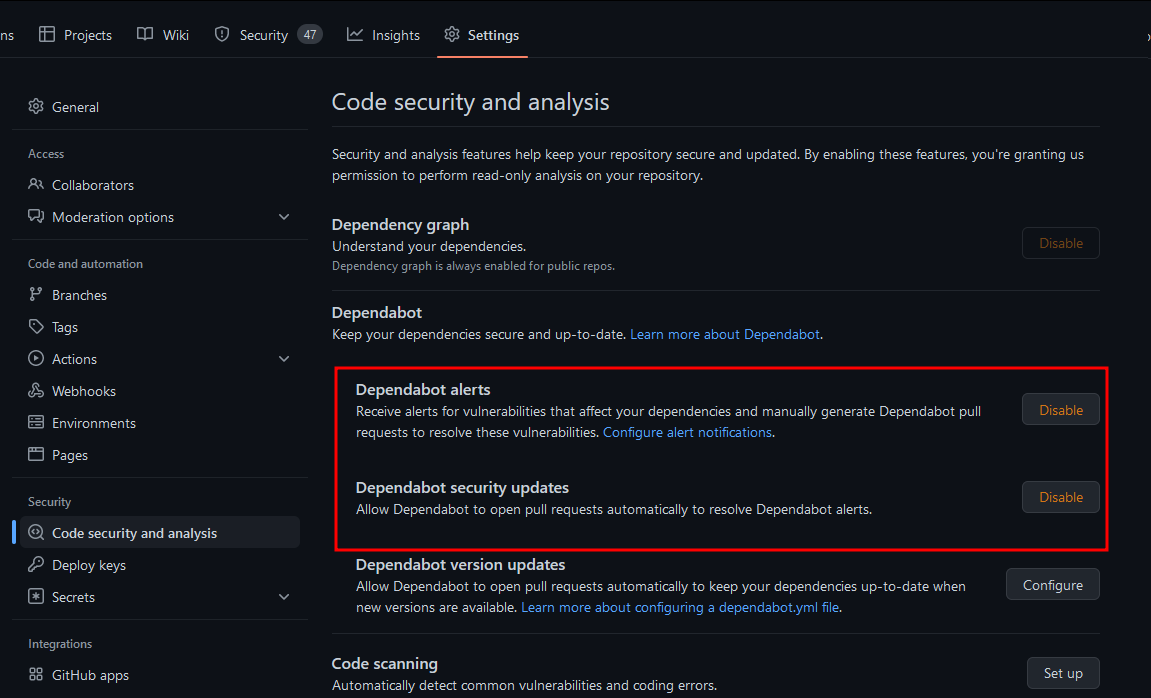Disable Dependabot alerts

(1061, 410)
